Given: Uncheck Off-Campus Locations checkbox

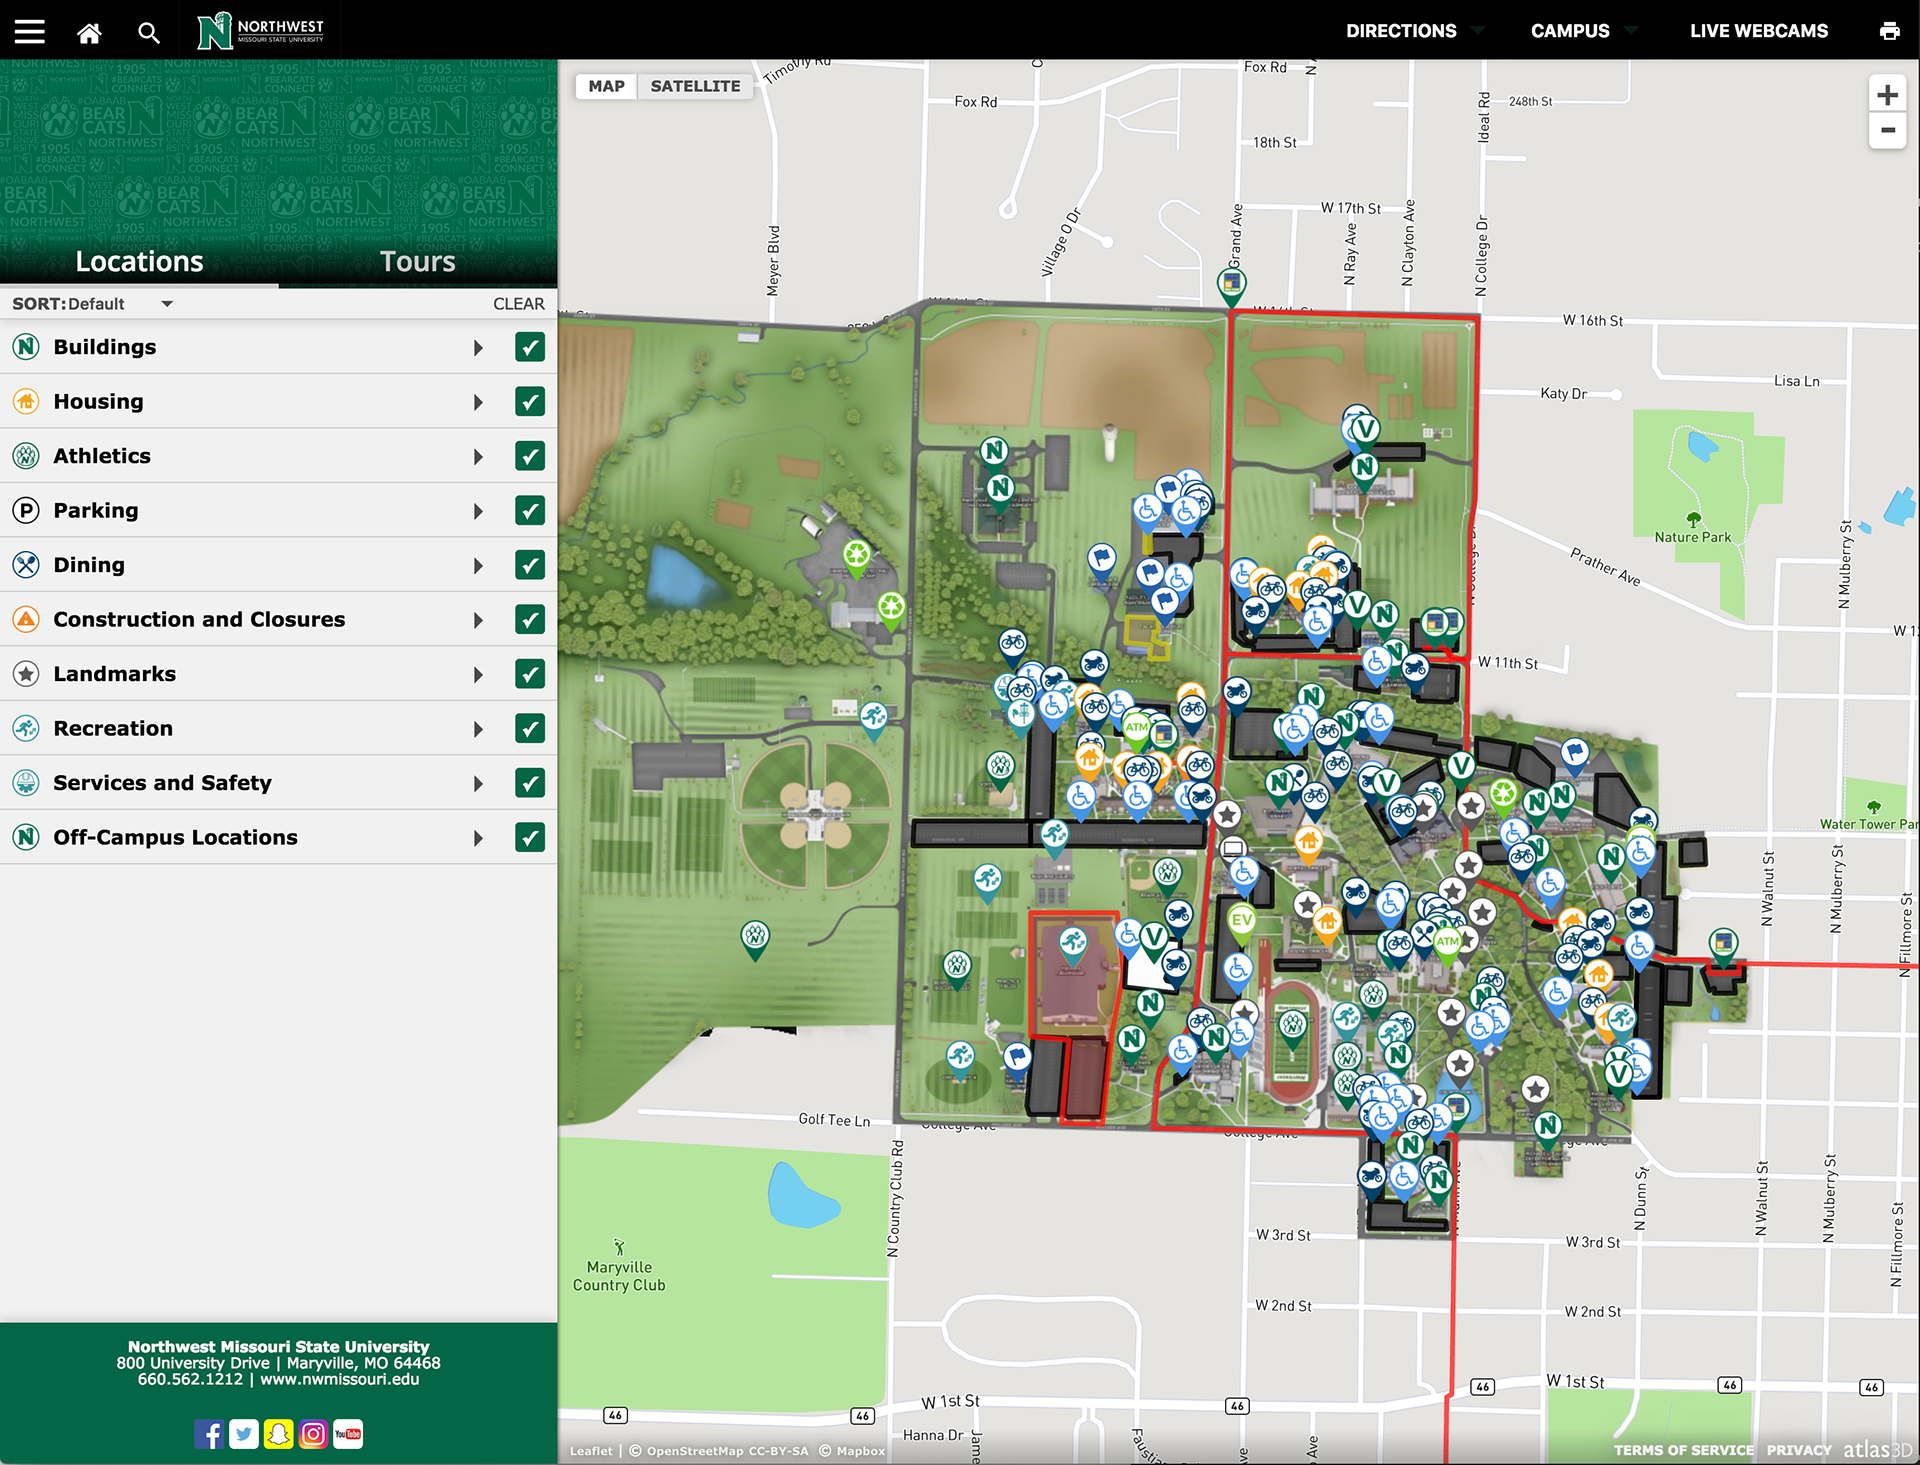Looking at the screenshot, I should pos(530,837).
